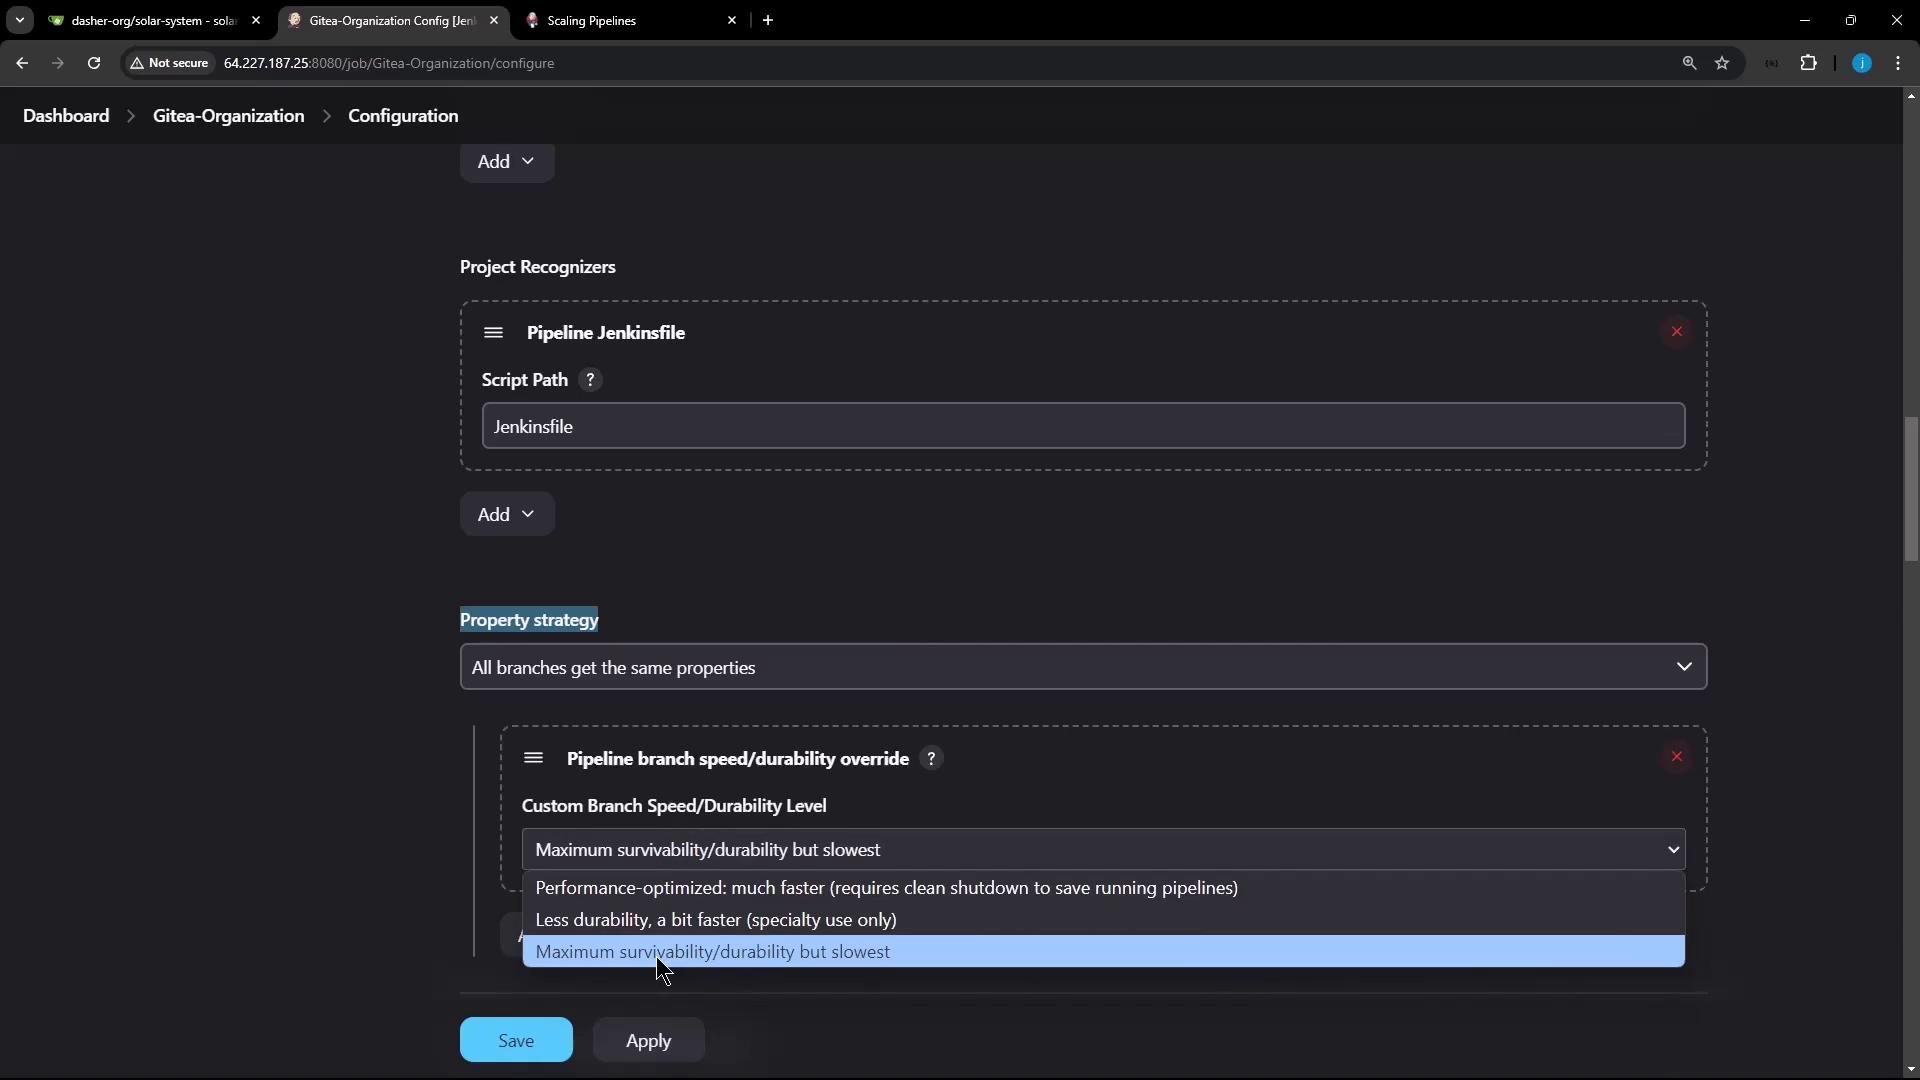This screenshot has width=1920, height=1080.
Task: Switch to the dasher-org/solar-system tab
Action: point(150,20)
